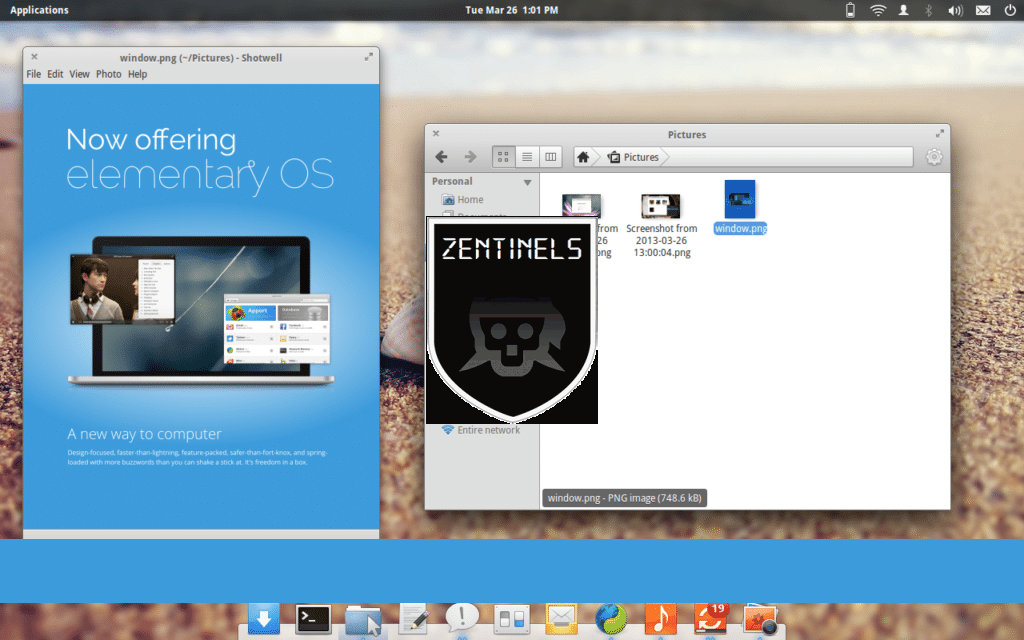Open the speech bubble exclamation dock app

pyautogui.click(x=462, y=617)
